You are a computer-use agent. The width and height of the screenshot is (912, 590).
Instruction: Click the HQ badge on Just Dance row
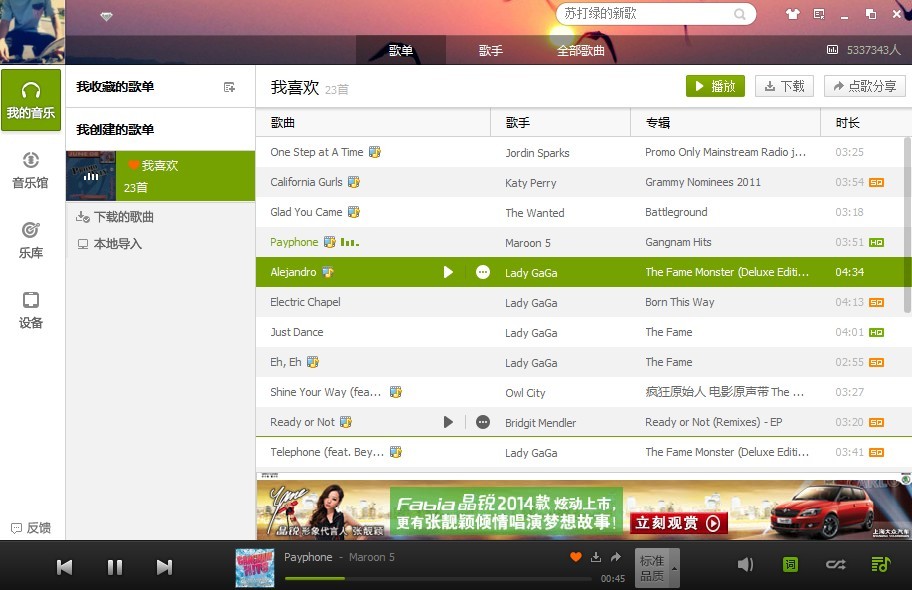point(877,332)
